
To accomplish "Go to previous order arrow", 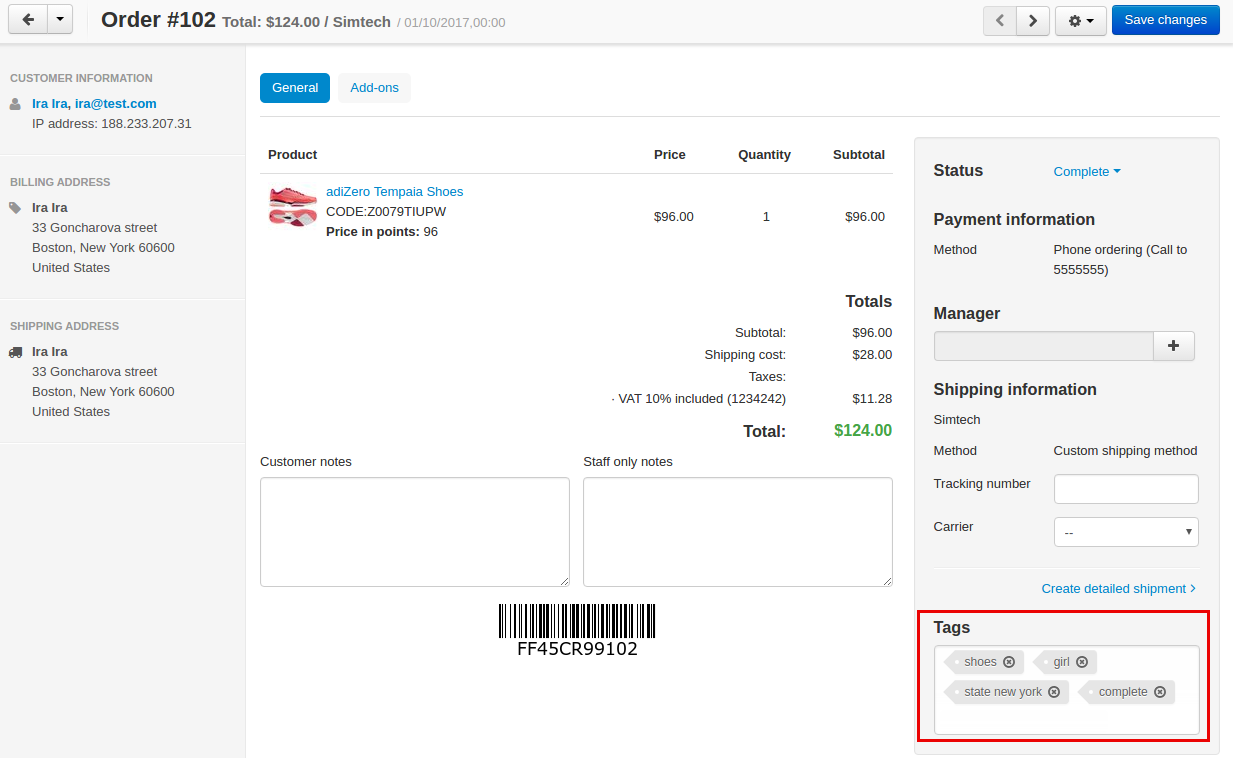I will coord(1000,20).
